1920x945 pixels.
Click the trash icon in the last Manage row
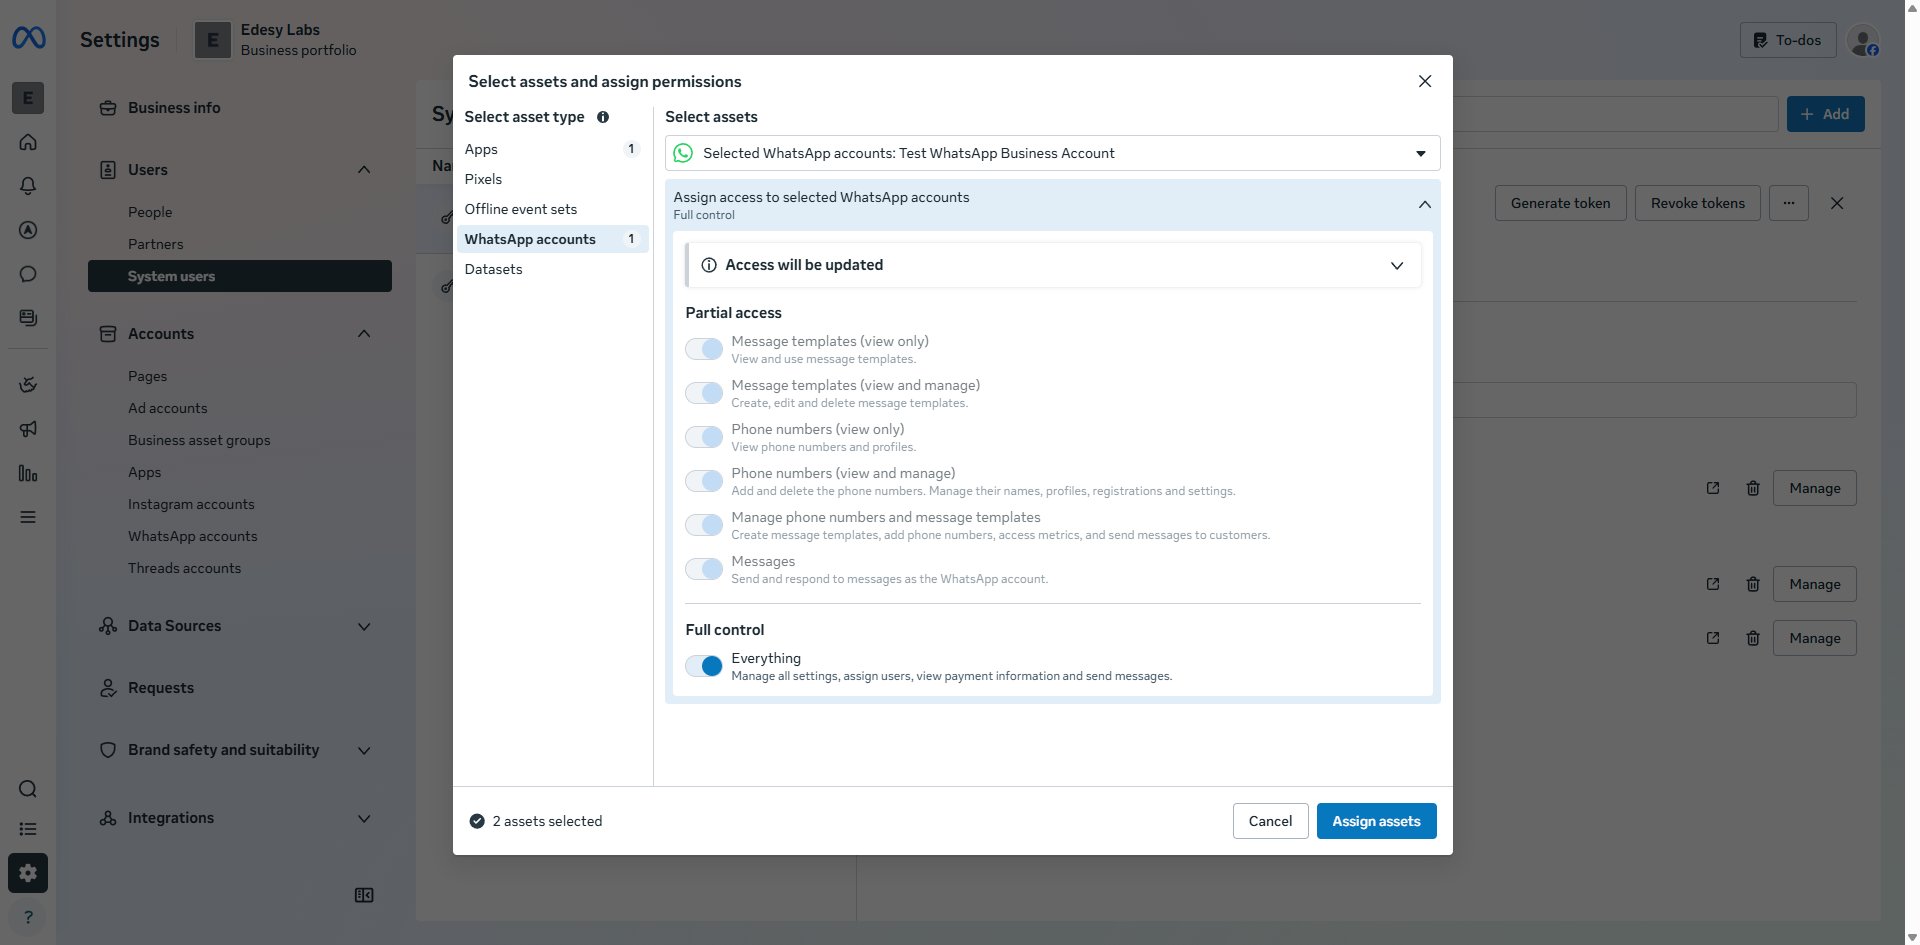(x=1753, y=638)
